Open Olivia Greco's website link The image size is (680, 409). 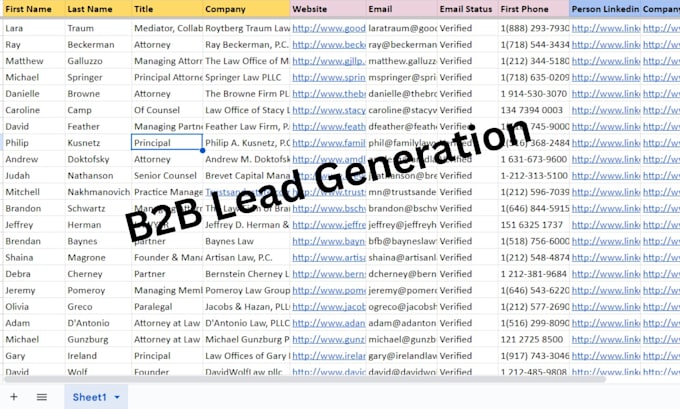pyautogui.click(x=329, y=307)
